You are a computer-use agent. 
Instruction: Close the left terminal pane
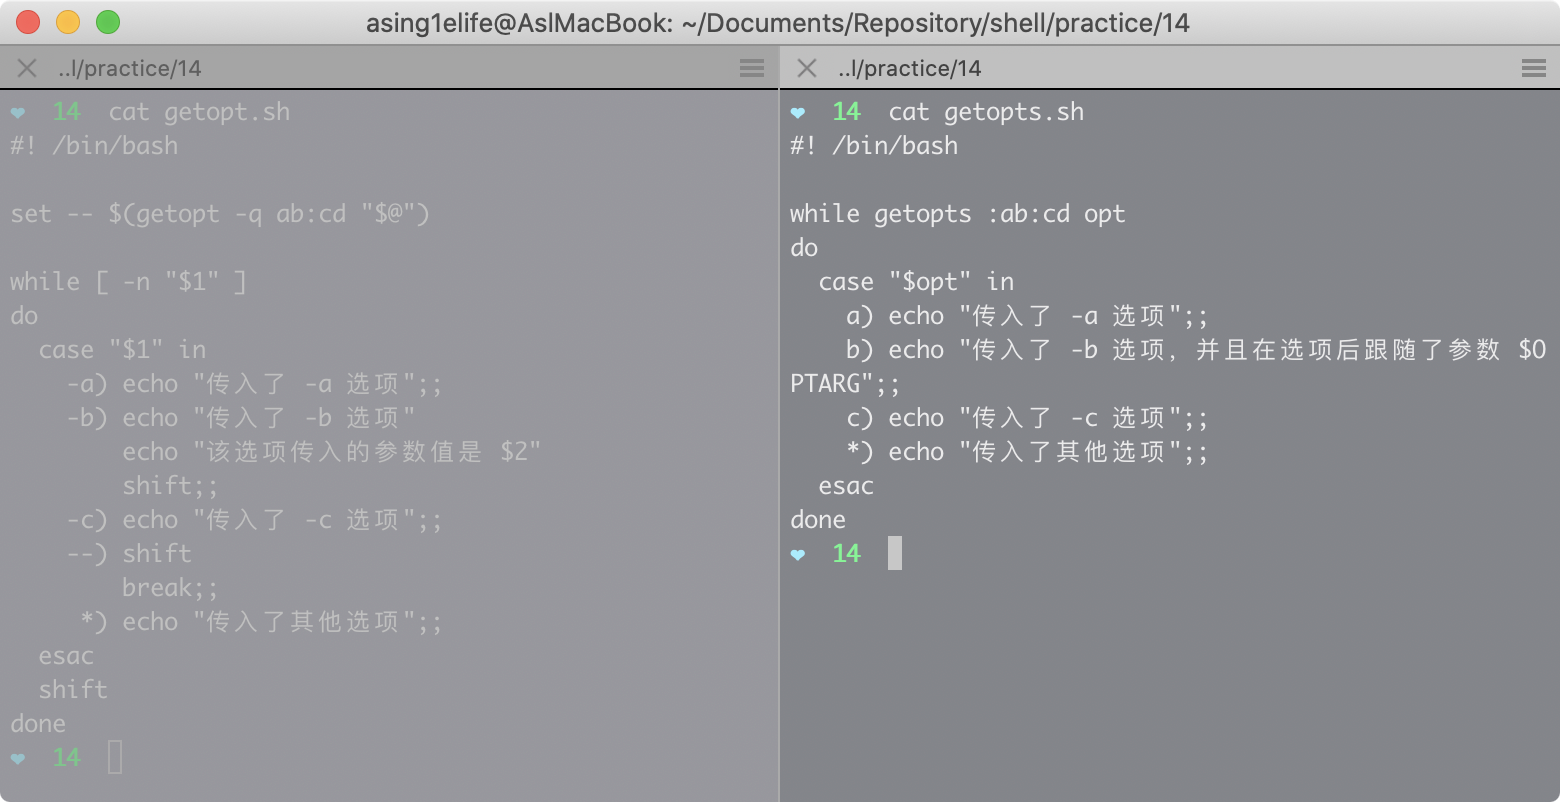click(27, 68)
